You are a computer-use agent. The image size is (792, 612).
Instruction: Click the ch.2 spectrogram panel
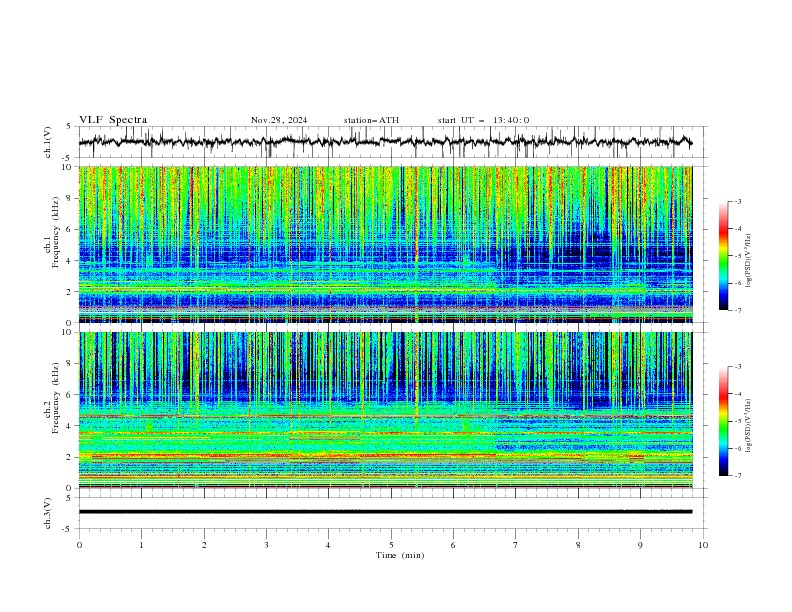pyautogui.click(x=386, y=410)
